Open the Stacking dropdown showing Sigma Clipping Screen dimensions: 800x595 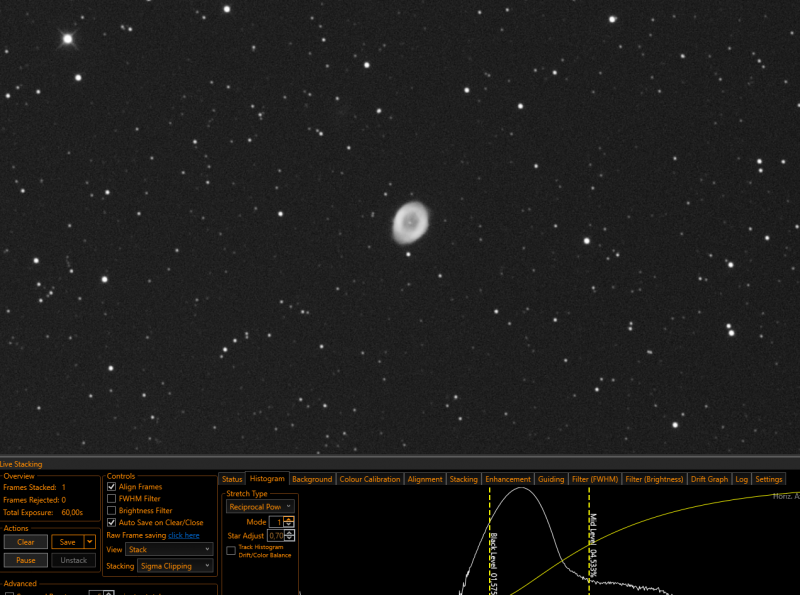[x=174, y=566]
